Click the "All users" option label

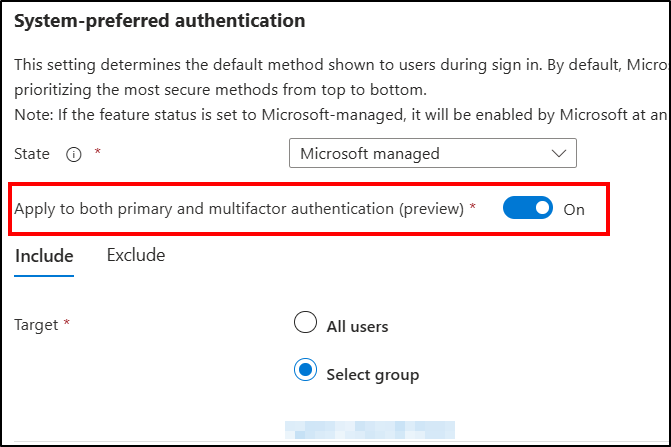(x=357, y=325)
